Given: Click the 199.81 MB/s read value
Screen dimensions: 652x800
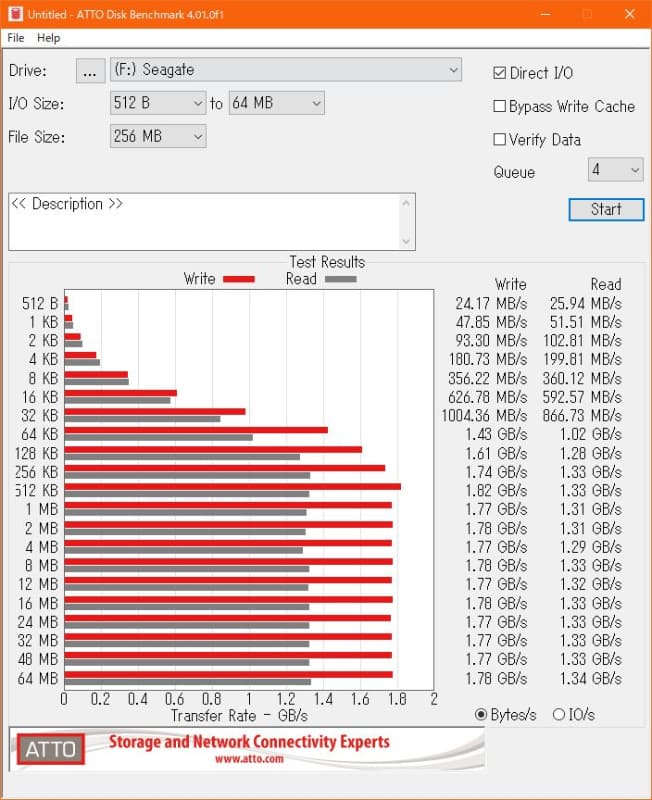Looking at the screenshot, I should tap(582, 359).
